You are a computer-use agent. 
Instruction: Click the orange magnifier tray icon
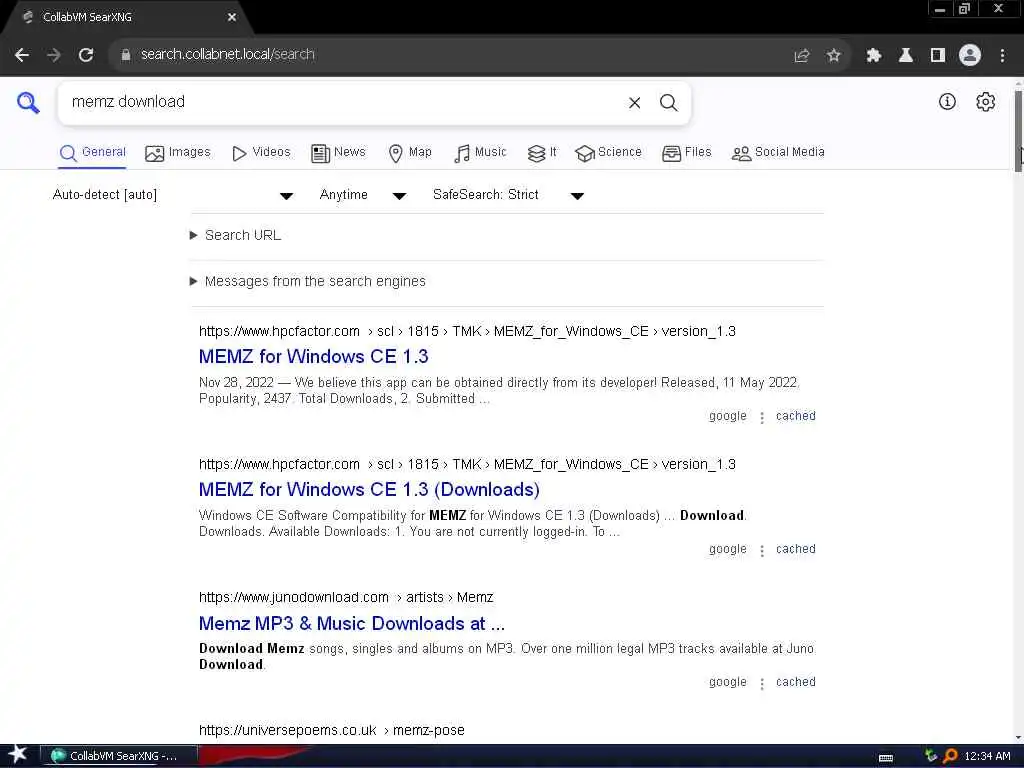pos(950,756)
